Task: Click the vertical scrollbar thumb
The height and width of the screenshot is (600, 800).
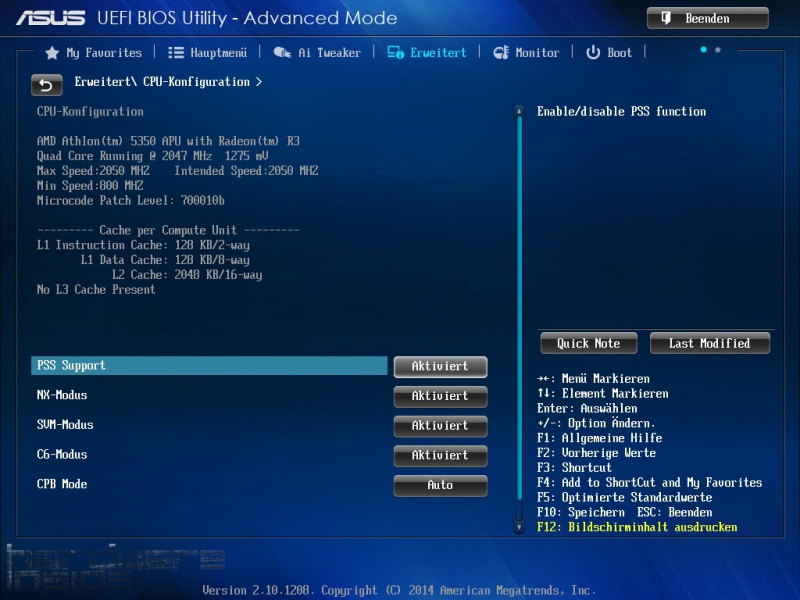Action: coord(519,309)
